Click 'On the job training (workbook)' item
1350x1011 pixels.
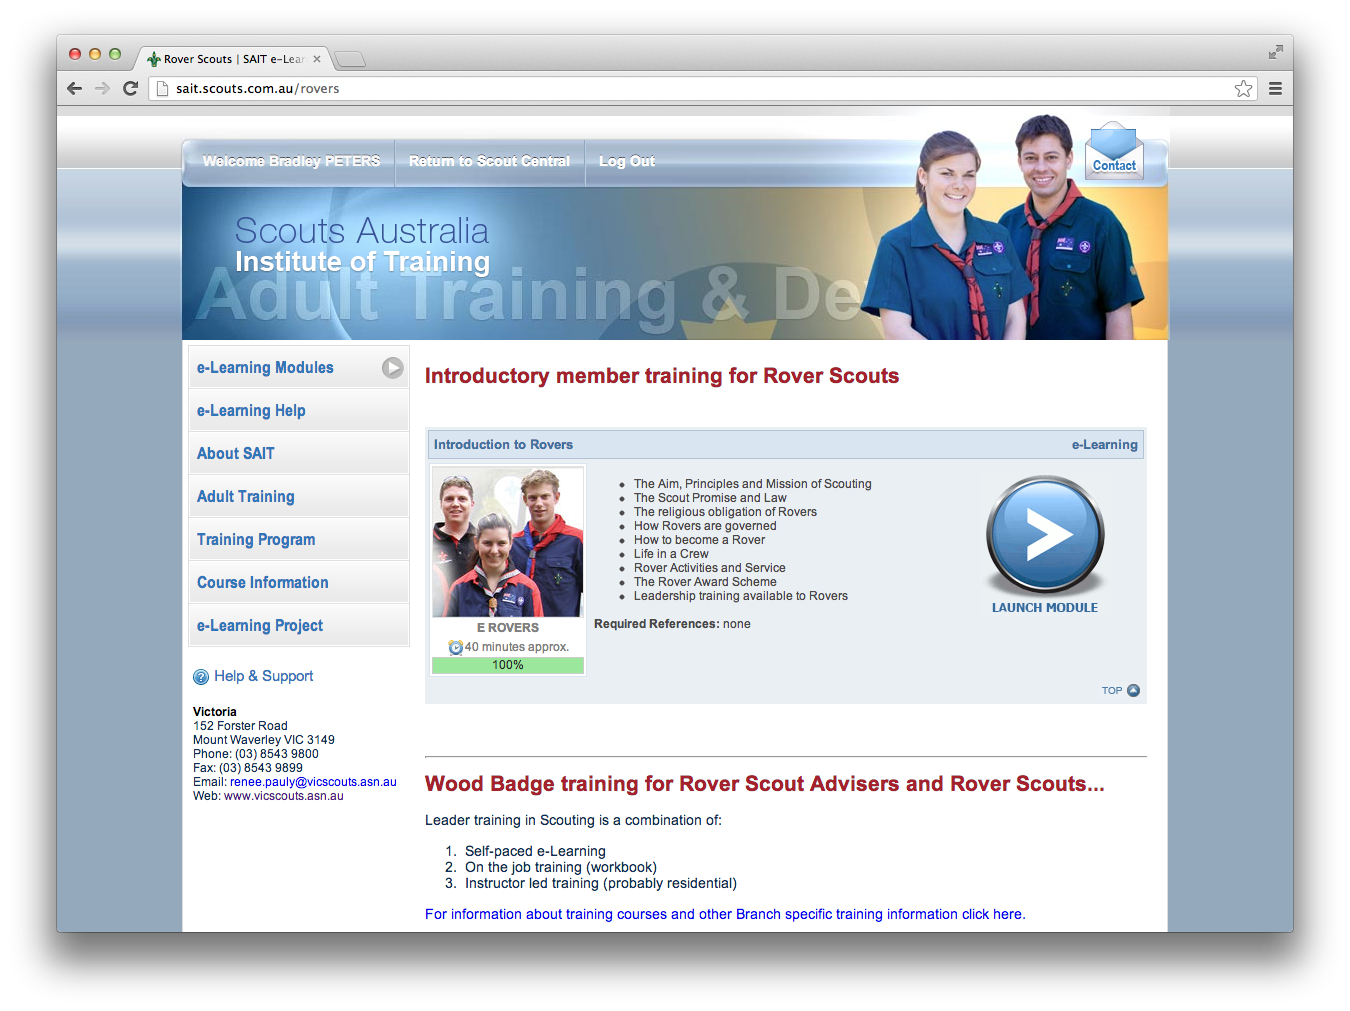pyautogui.click(x=561, y=868)
